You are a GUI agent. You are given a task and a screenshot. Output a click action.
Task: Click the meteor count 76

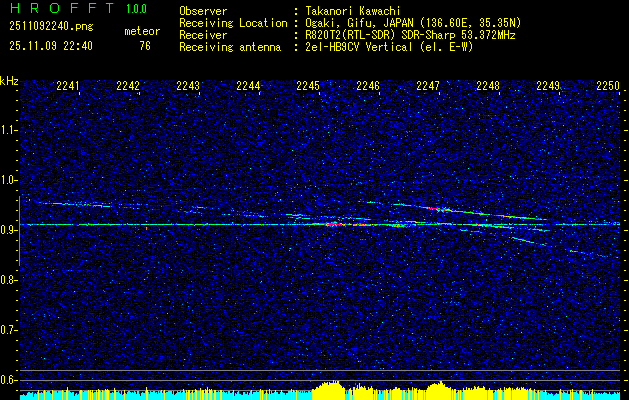(145, 46)
